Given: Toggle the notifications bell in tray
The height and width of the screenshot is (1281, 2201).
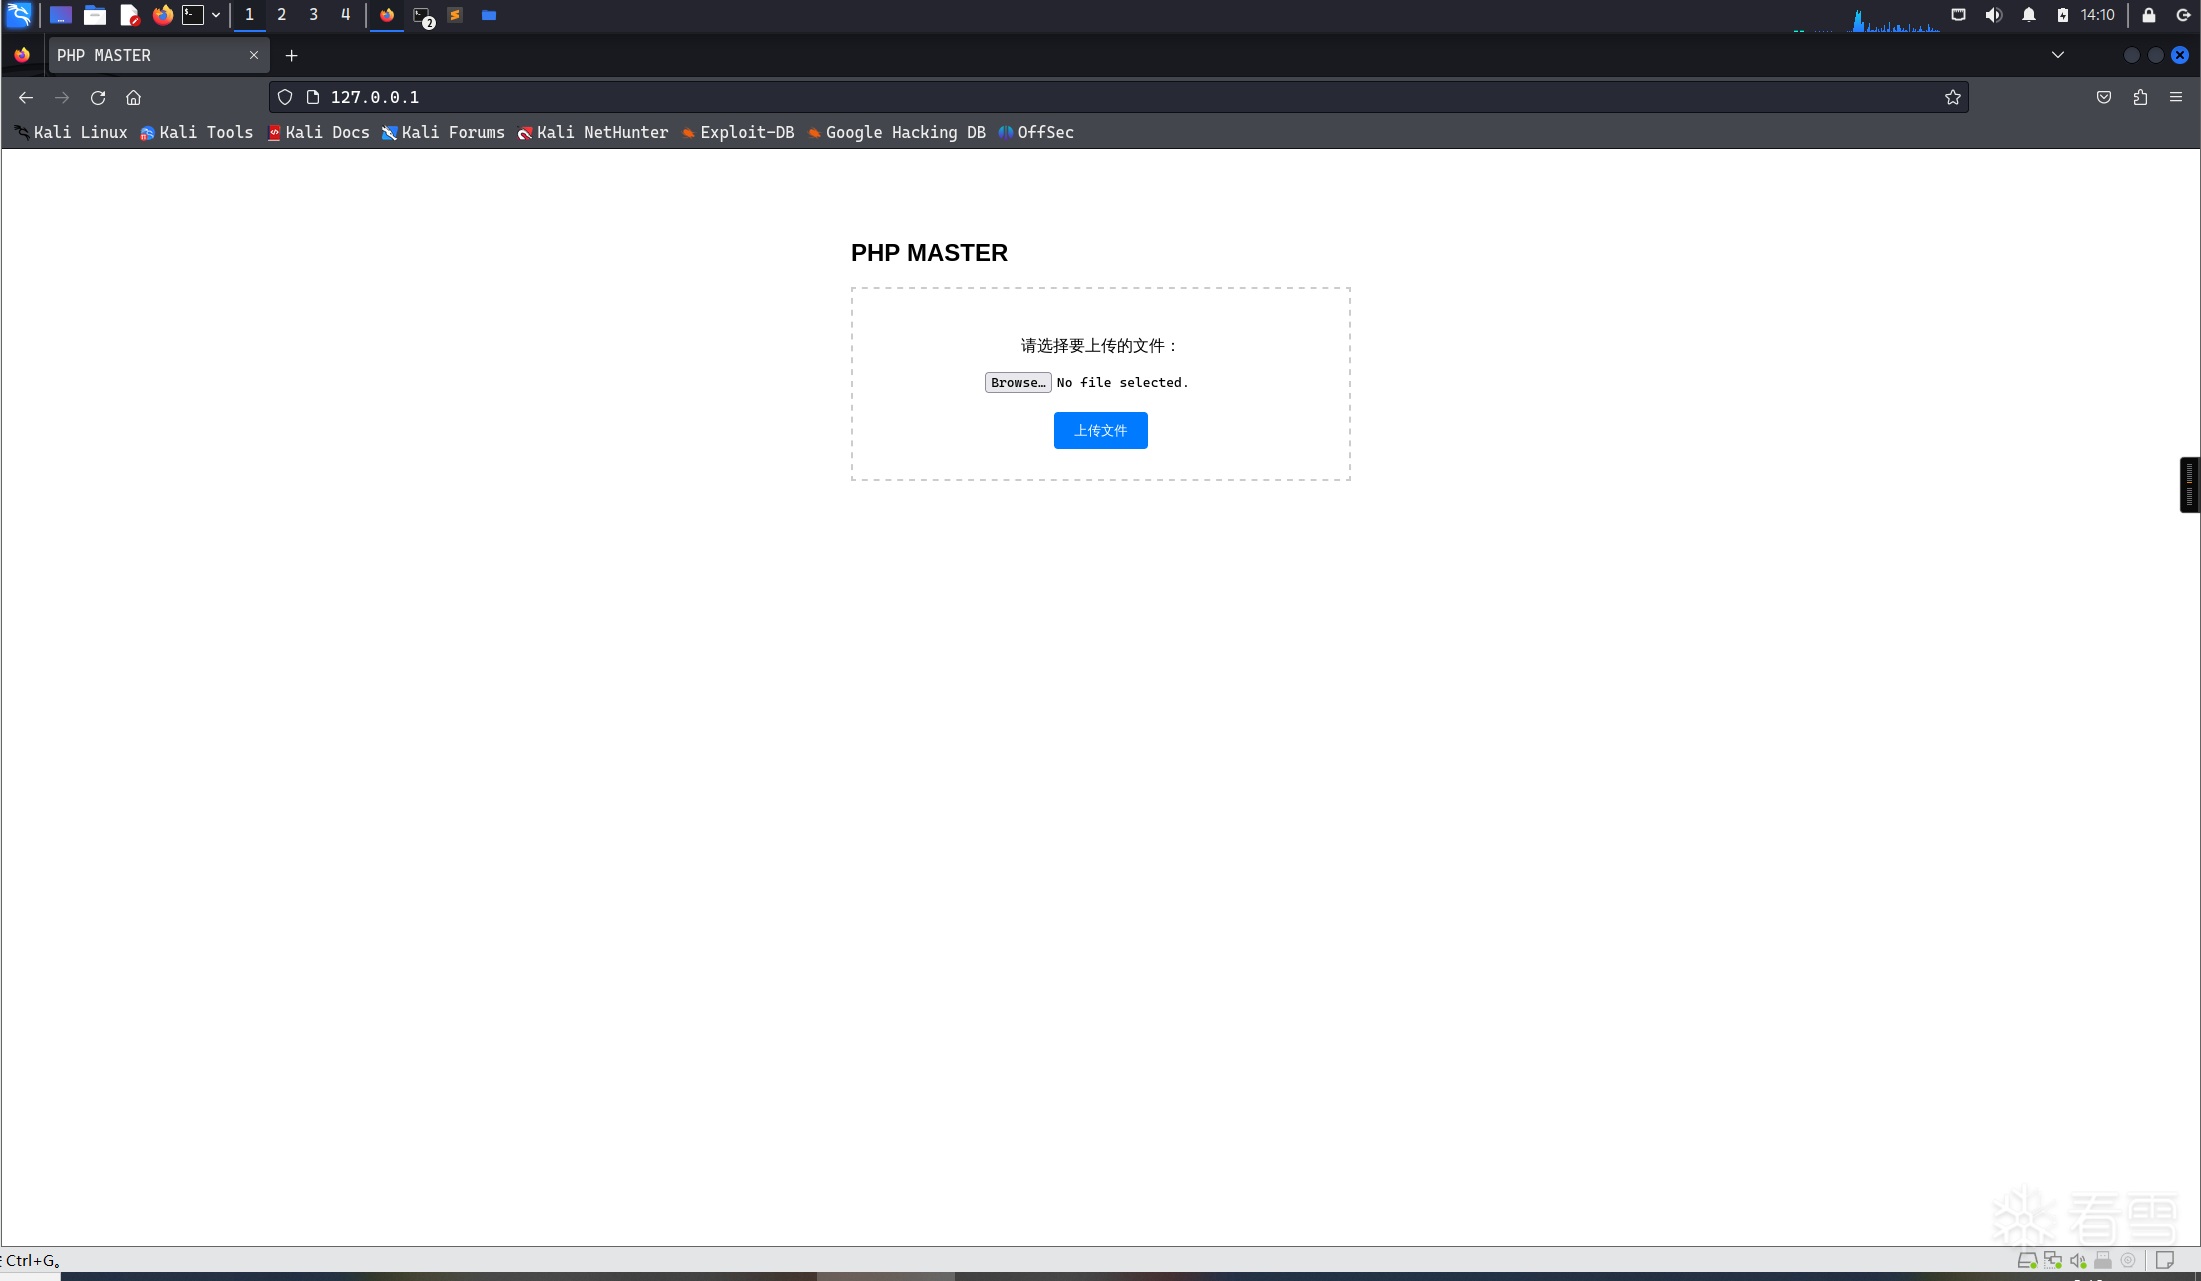Looking at the screenshot, I should (x=2028, y=15).
